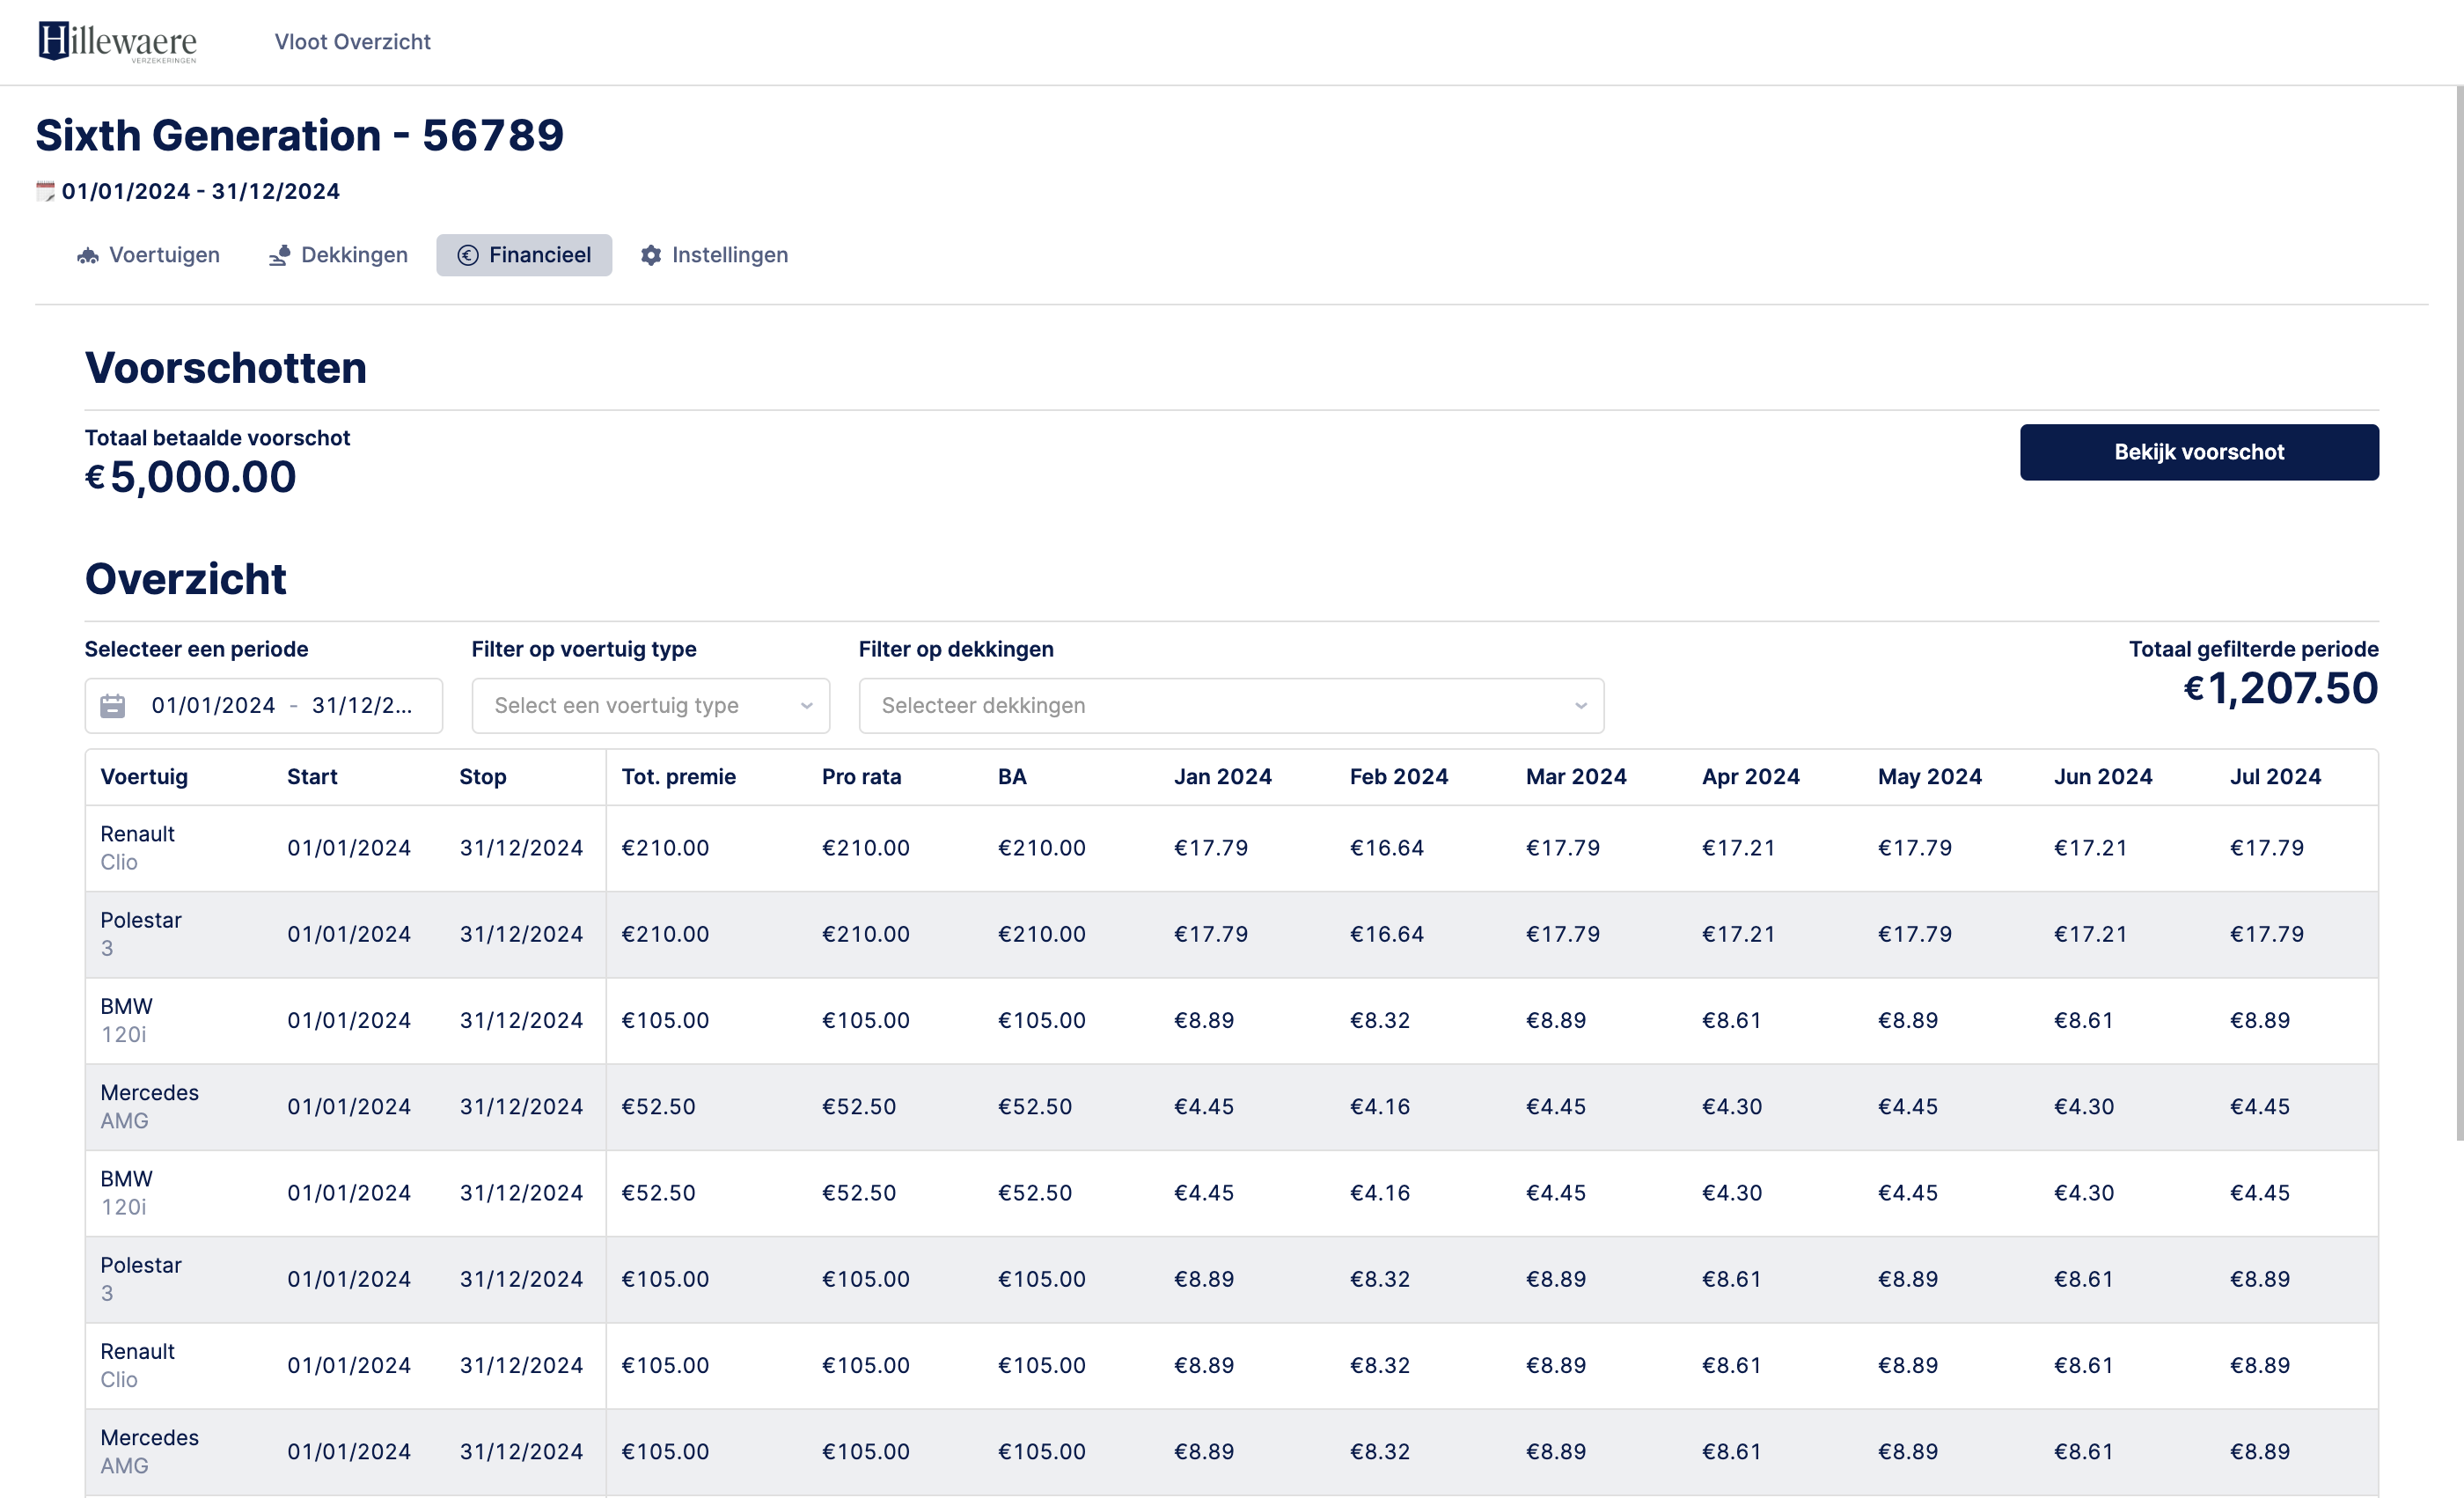The height and width of the screenshot is (1498, 2464).
Task: Click €5,000.00 paid advance amount
Action: (x=190, y=477)
